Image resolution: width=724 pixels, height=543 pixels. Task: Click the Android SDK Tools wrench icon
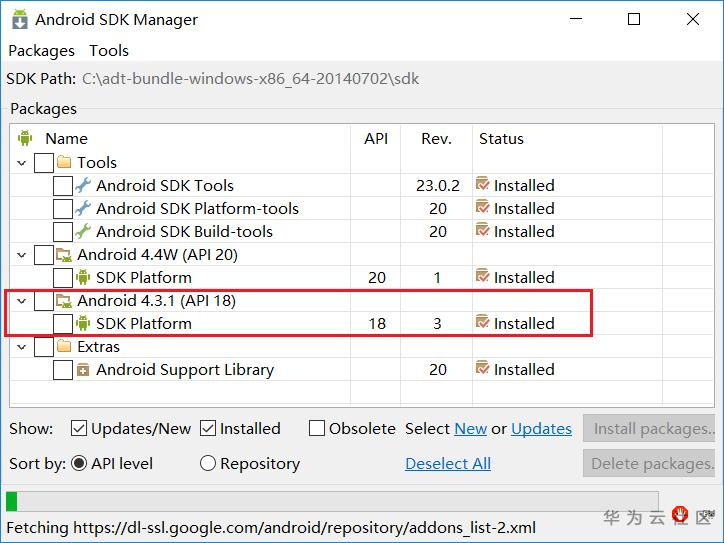(x=83, y=185)
